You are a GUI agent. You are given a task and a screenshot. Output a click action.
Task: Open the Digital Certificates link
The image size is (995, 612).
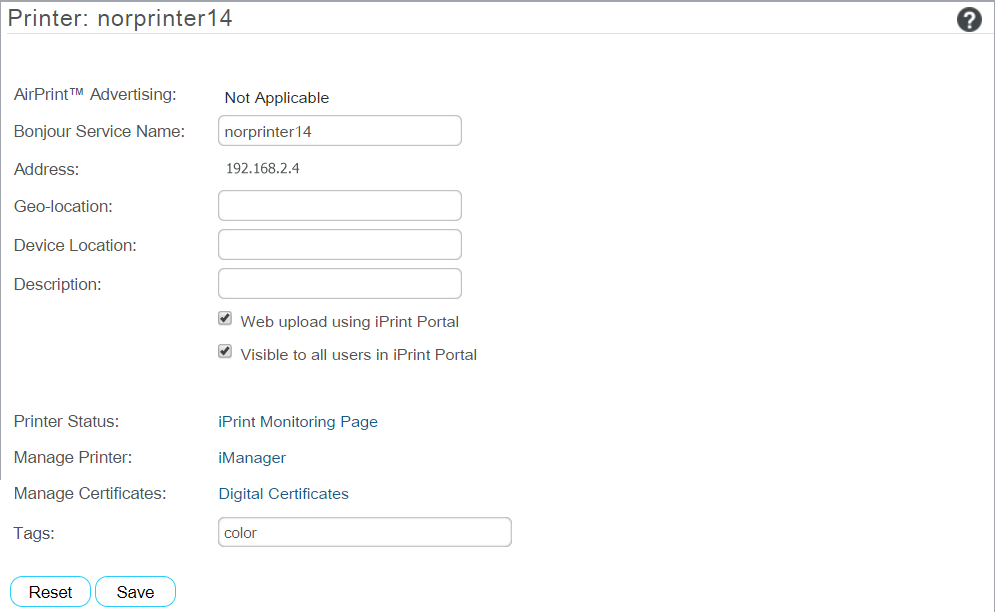pyautogui.click(x=284, y=494)
